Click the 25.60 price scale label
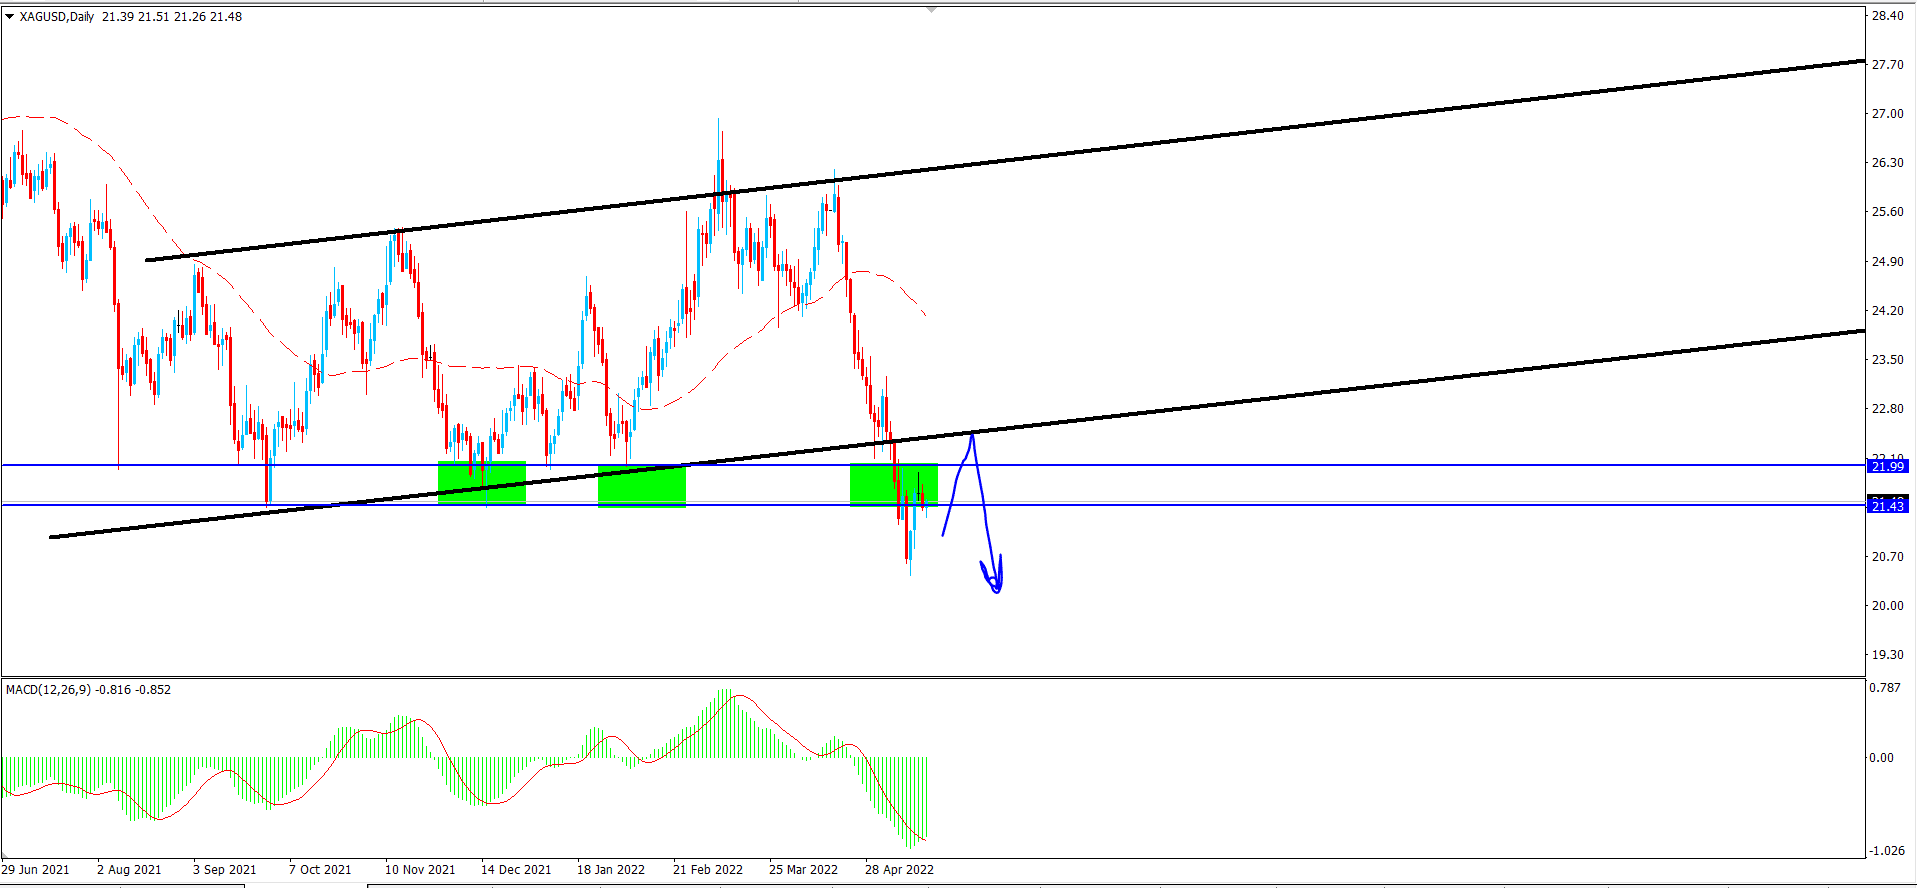Image resolution: width=1917 pixels, height=888 pixels. [1888, 212]
